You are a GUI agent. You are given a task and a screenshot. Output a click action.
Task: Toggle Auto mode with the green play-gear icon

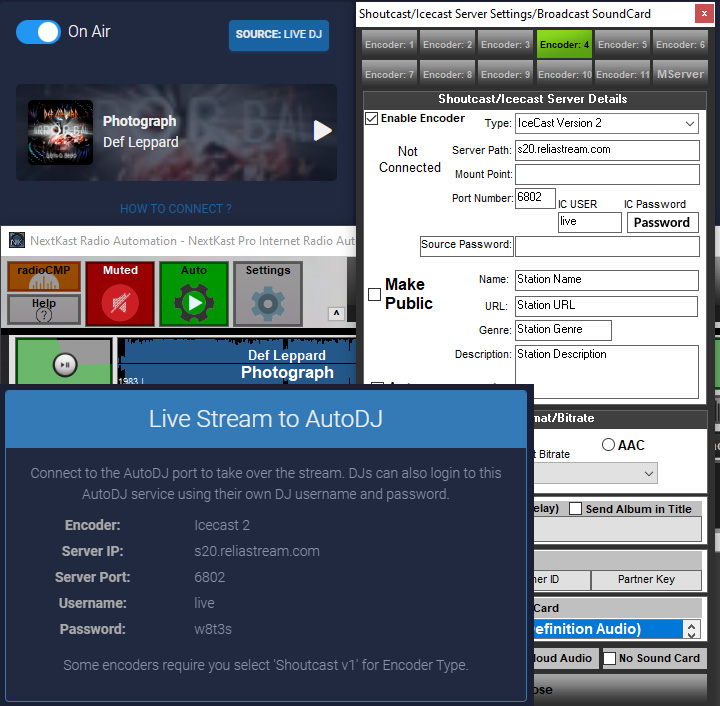(194, 301)
